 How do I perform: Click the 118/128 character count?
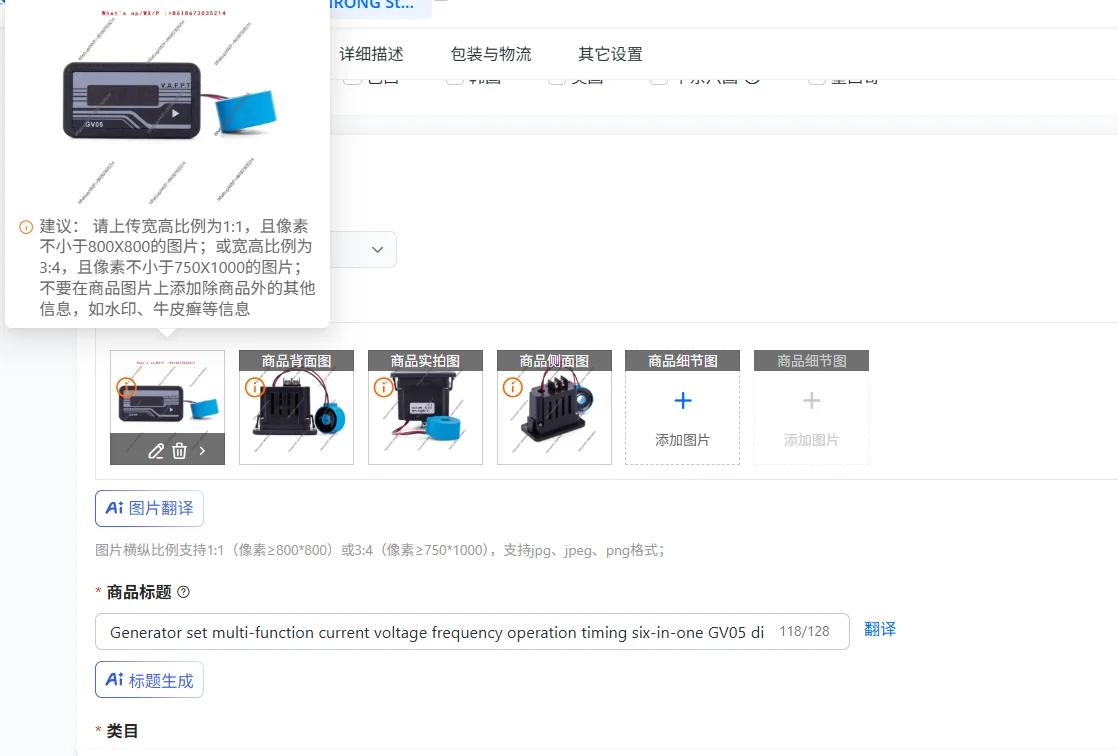click(804, 631)
